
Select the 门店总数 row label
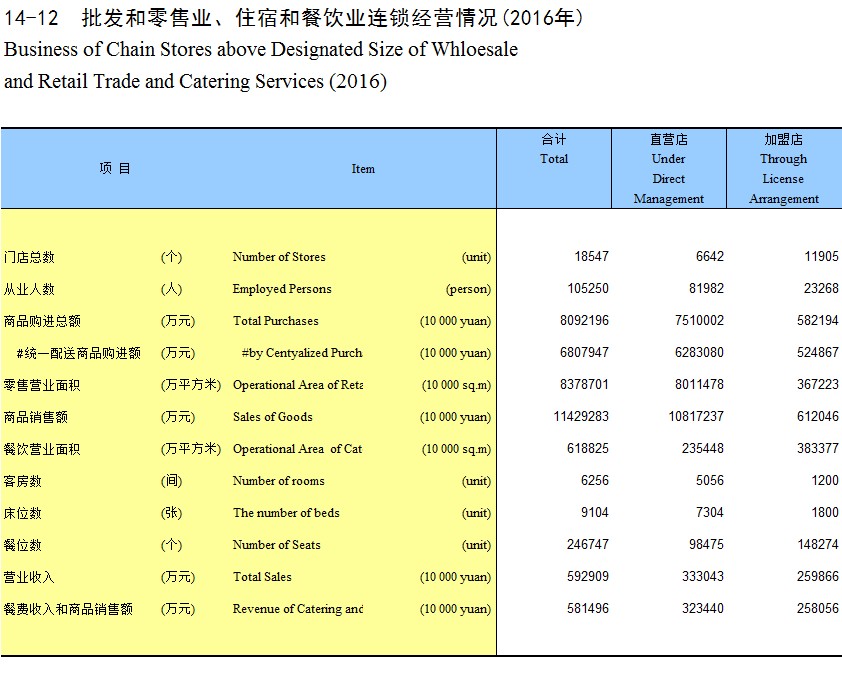(29, 257)
